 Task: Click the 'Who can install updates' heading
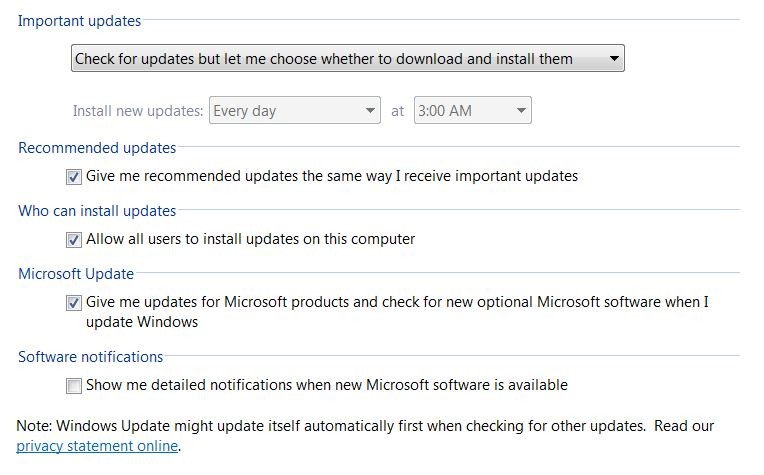[97, 211]
